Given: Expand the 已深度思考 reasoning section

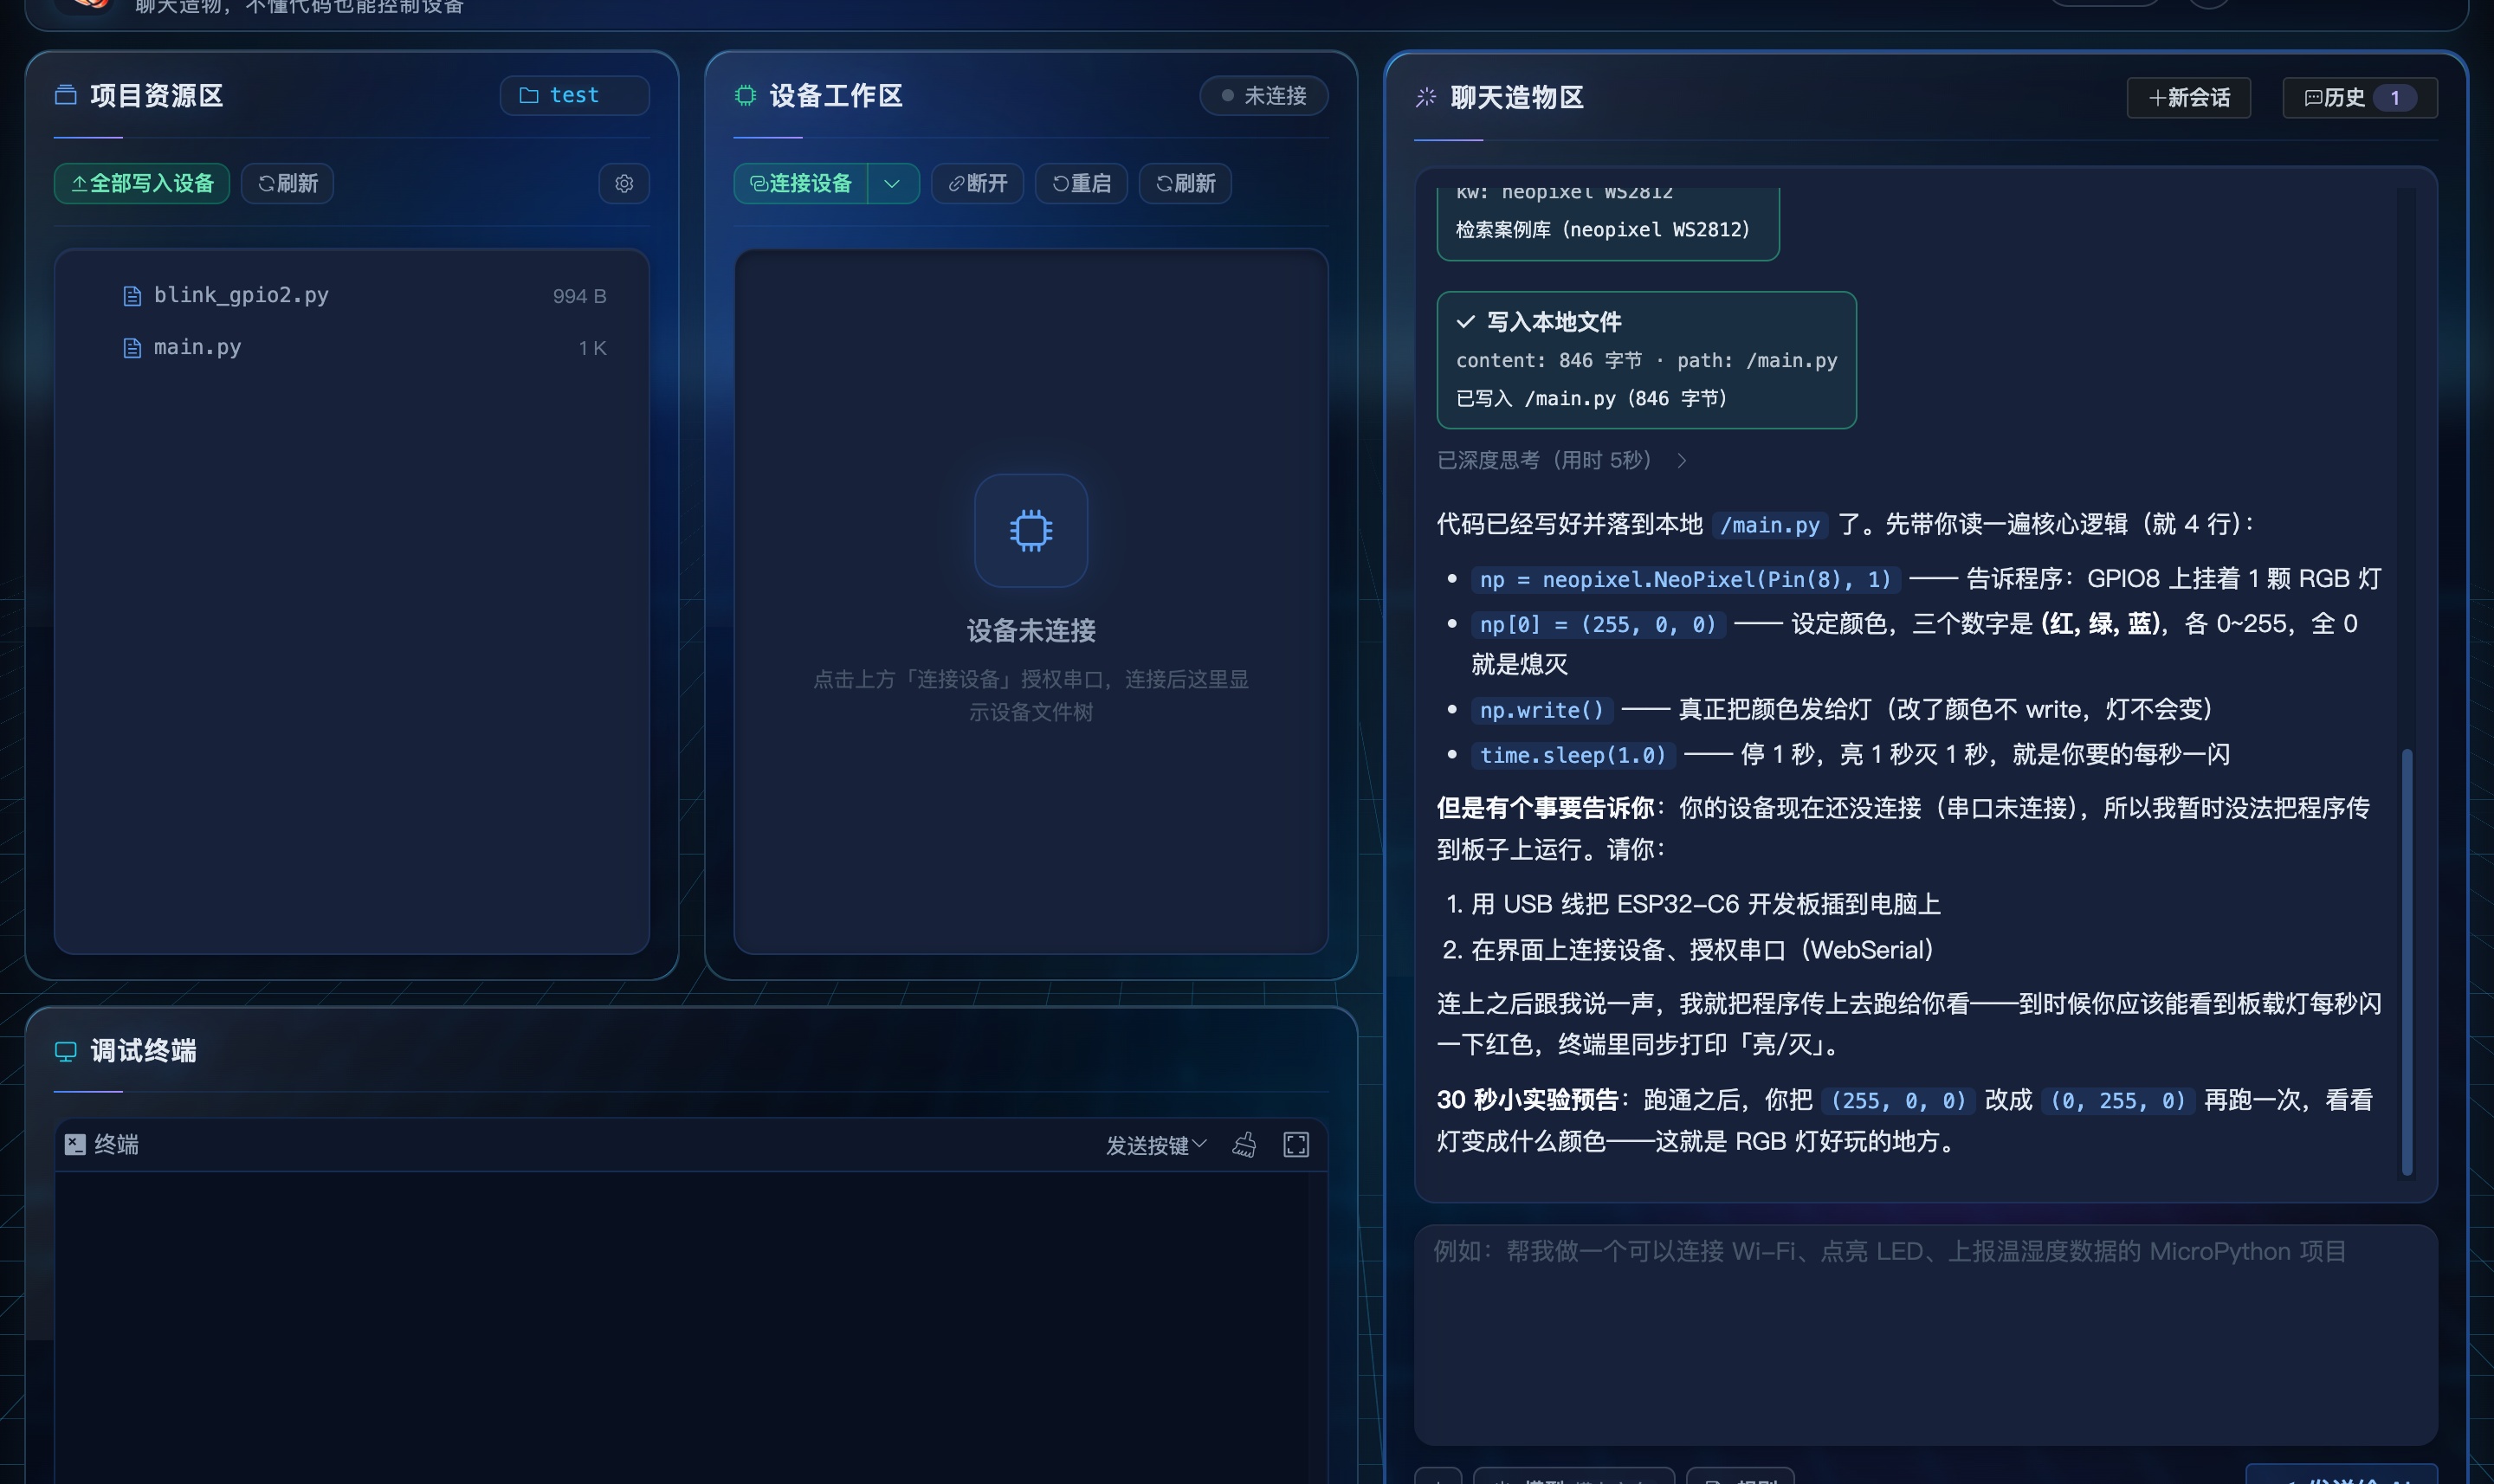Looking at the screenshot, I should point(1562,460).
